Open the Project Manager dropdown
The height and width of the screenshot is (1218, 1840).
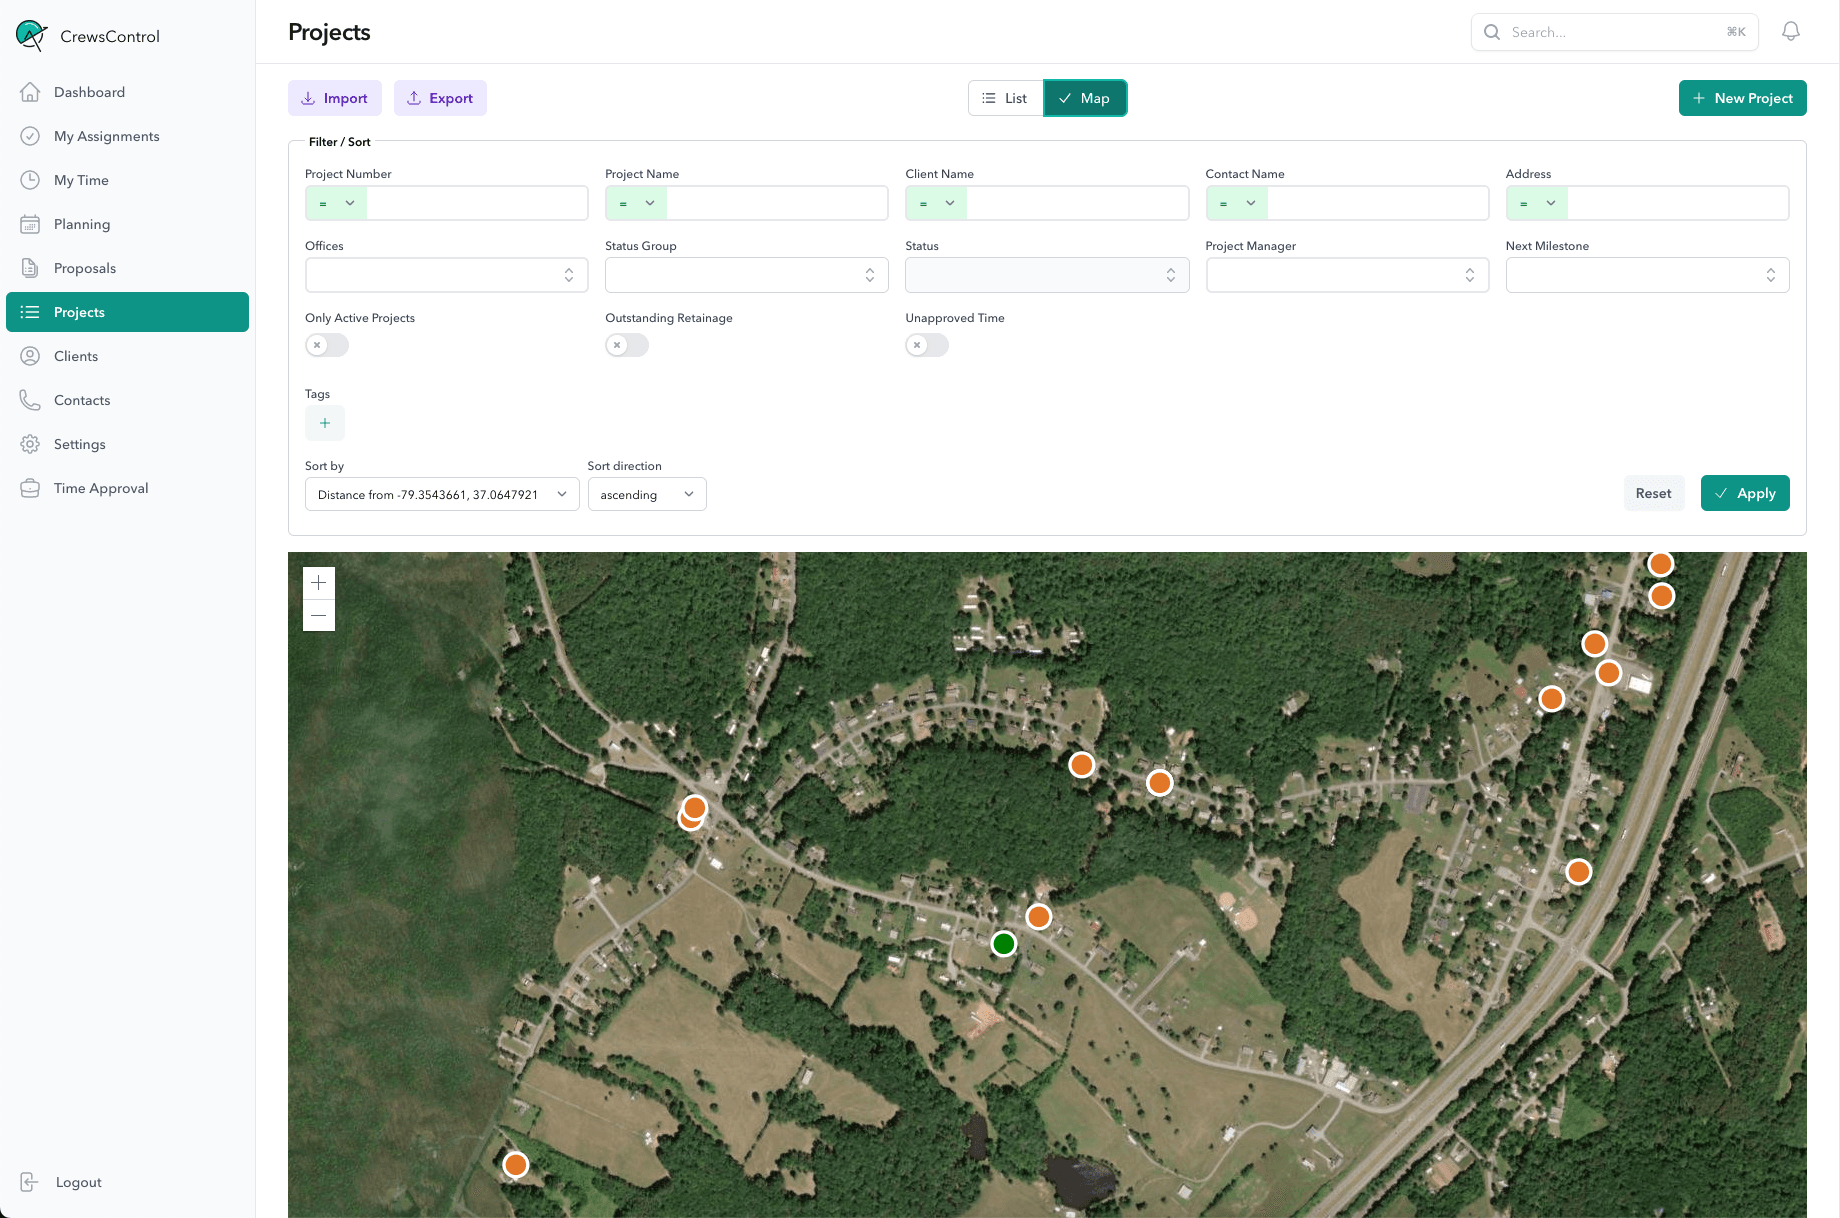pos(1347,275)
